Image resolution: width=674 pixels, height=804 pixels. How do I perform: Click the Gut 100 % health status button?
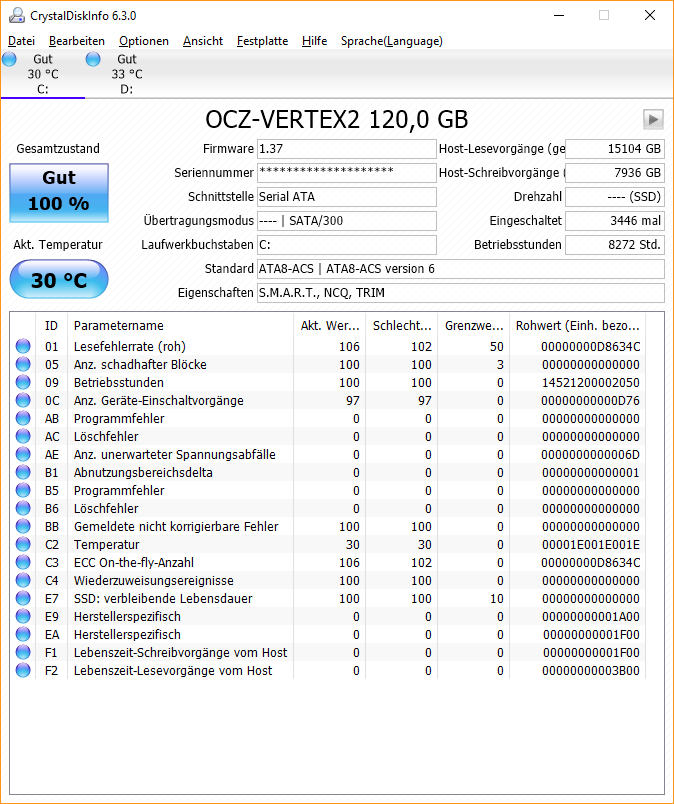(59, 193)
